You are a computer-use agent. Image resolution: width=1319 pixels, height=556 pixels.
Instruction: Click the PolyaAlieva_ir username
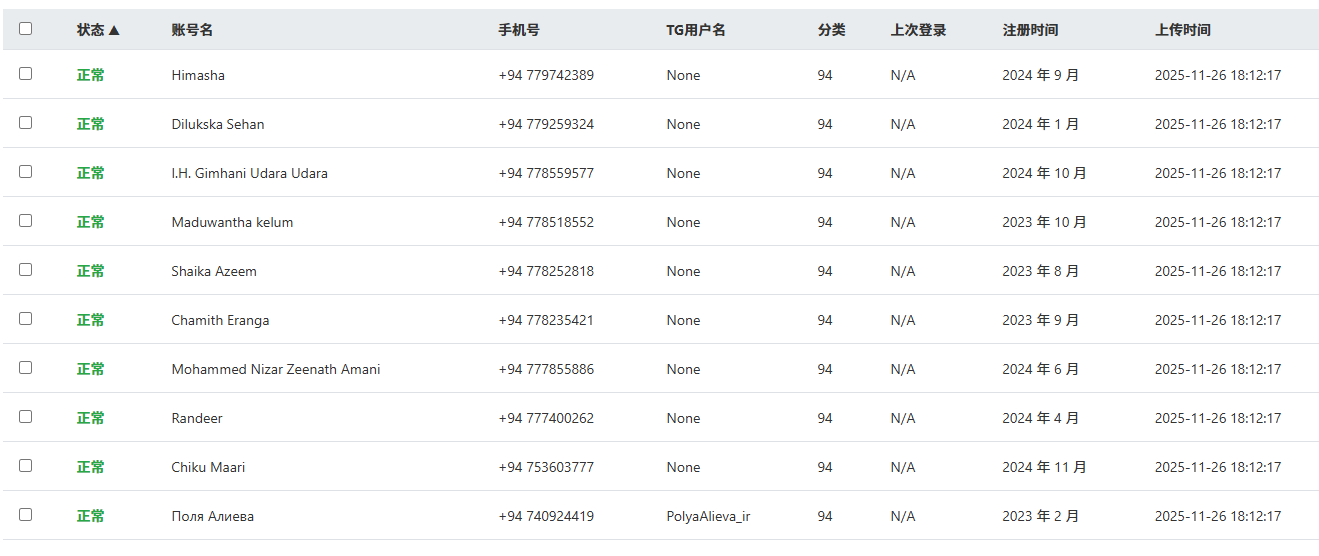(x=708, y=516)
